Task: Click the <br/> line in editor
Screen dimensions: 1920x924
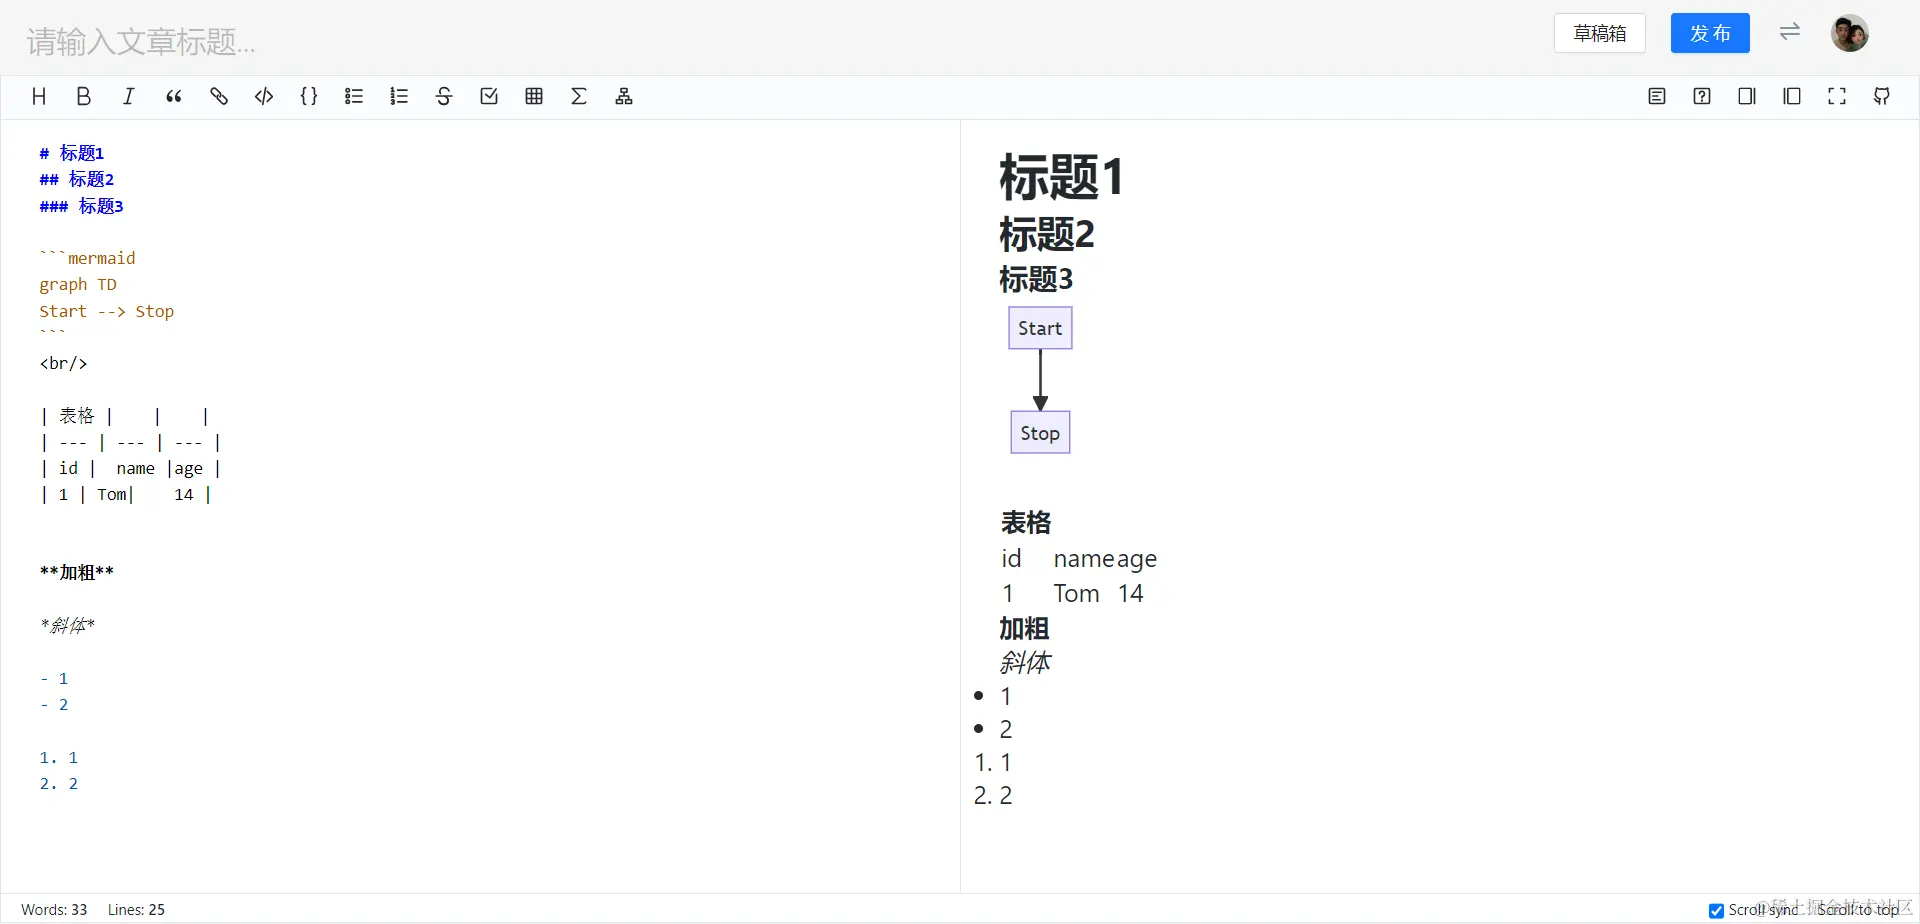Action: click(x=64, y=363)
